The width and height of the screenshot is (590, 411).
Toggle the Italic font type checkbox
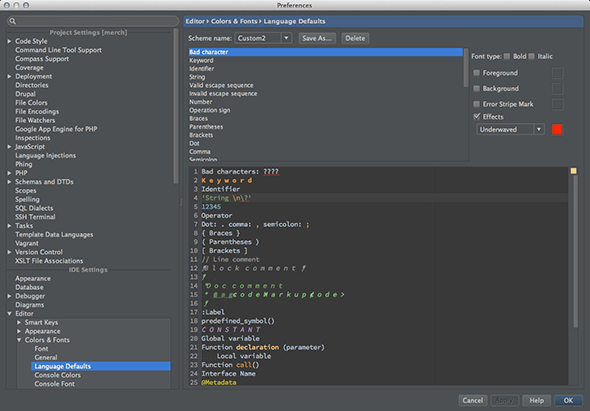[531, 56]
